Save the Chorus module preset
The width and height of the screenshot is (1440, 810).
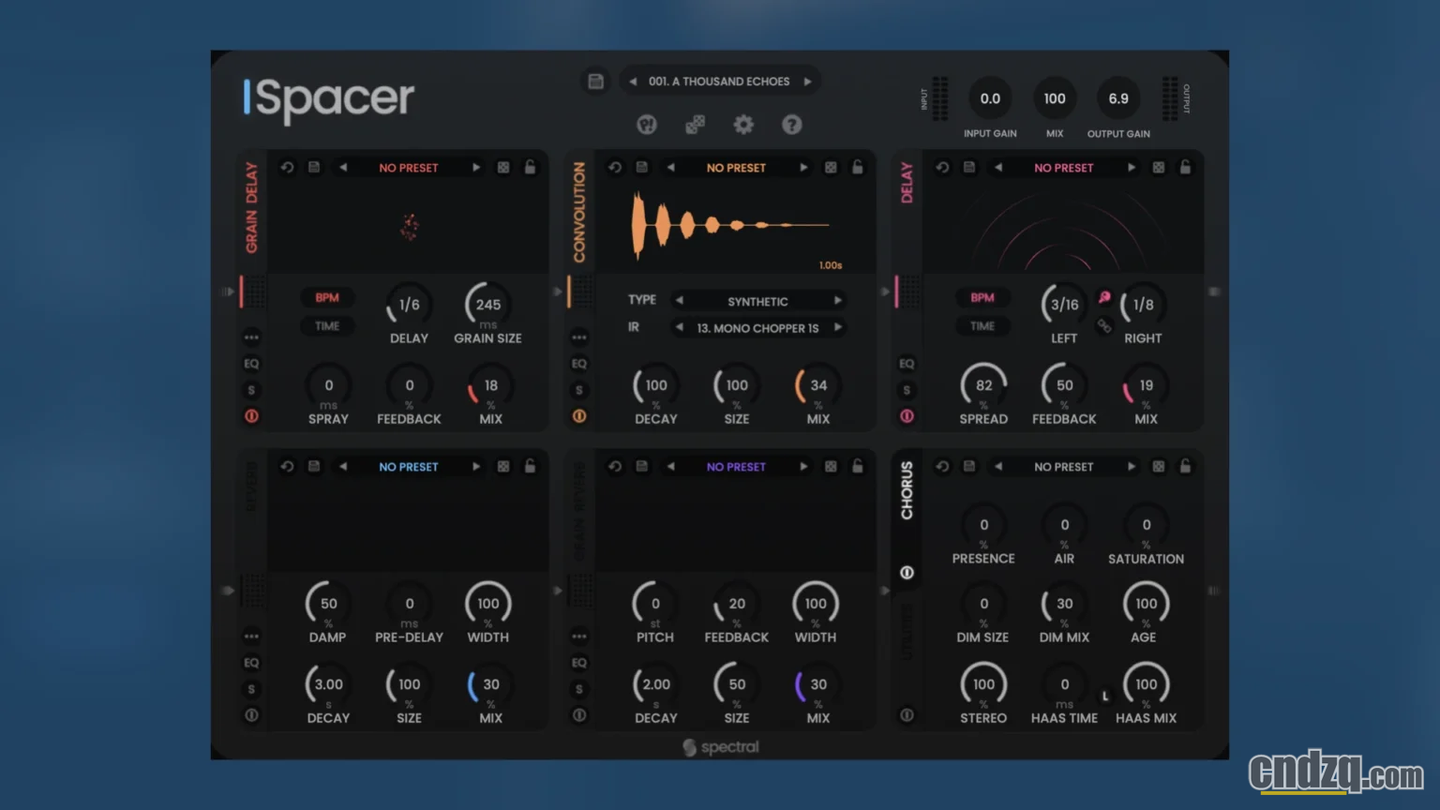(x=969, y=466)
